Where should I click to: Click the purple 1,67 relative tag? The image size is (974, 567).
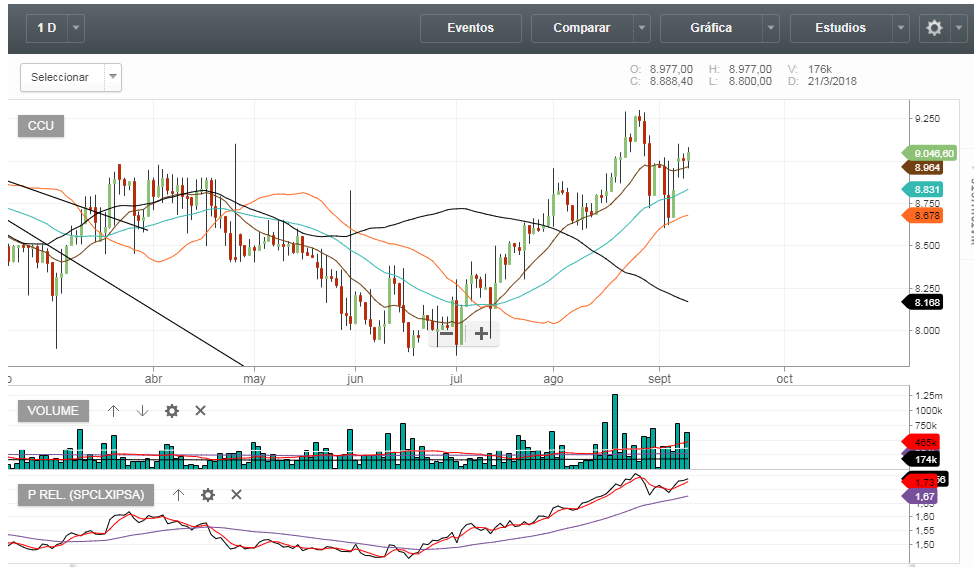(920, 497)
